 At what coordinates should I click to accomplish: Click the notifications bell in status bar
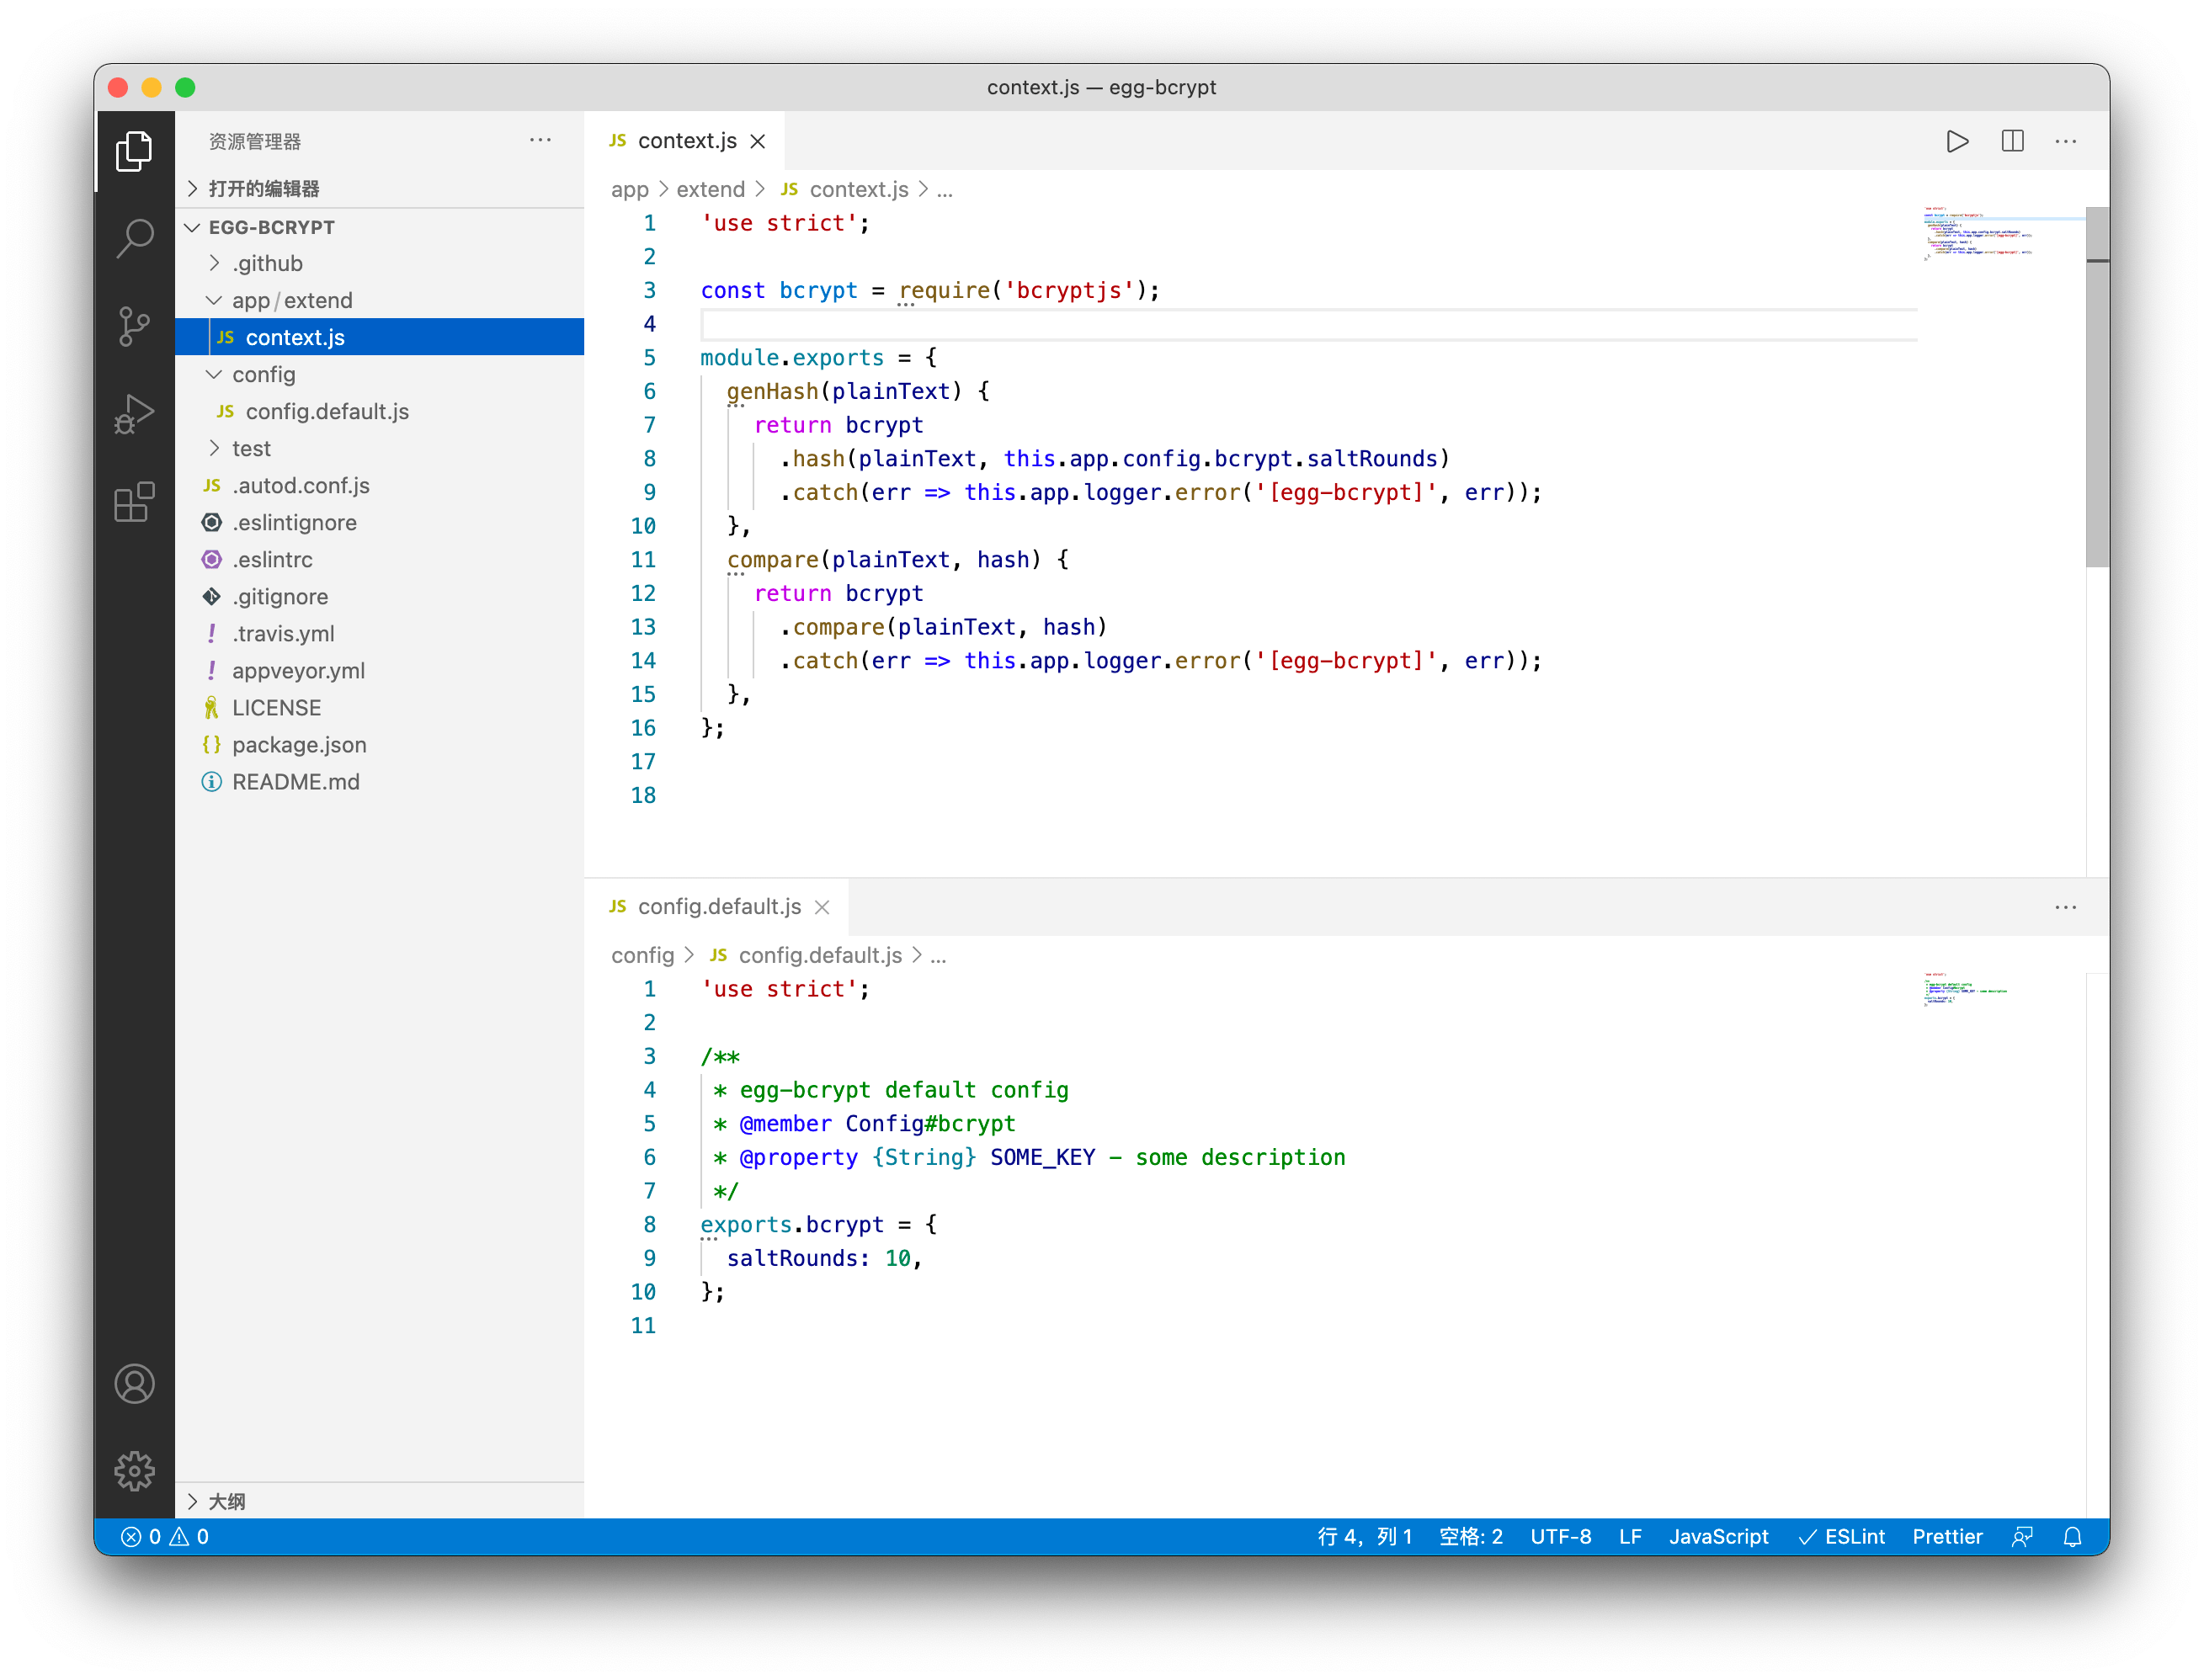pyautogui.click(x=2072, y=1537)
